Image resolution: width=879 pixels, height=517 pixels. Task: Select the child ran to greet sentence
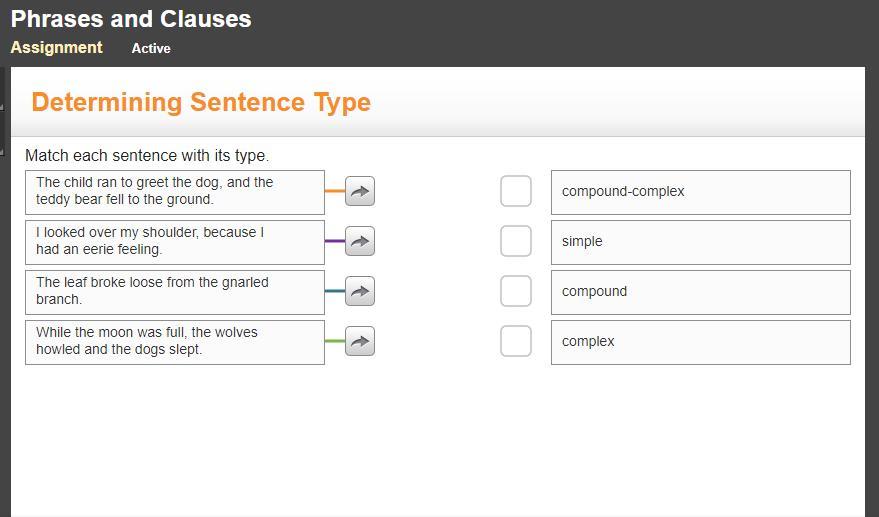[175, 192]
